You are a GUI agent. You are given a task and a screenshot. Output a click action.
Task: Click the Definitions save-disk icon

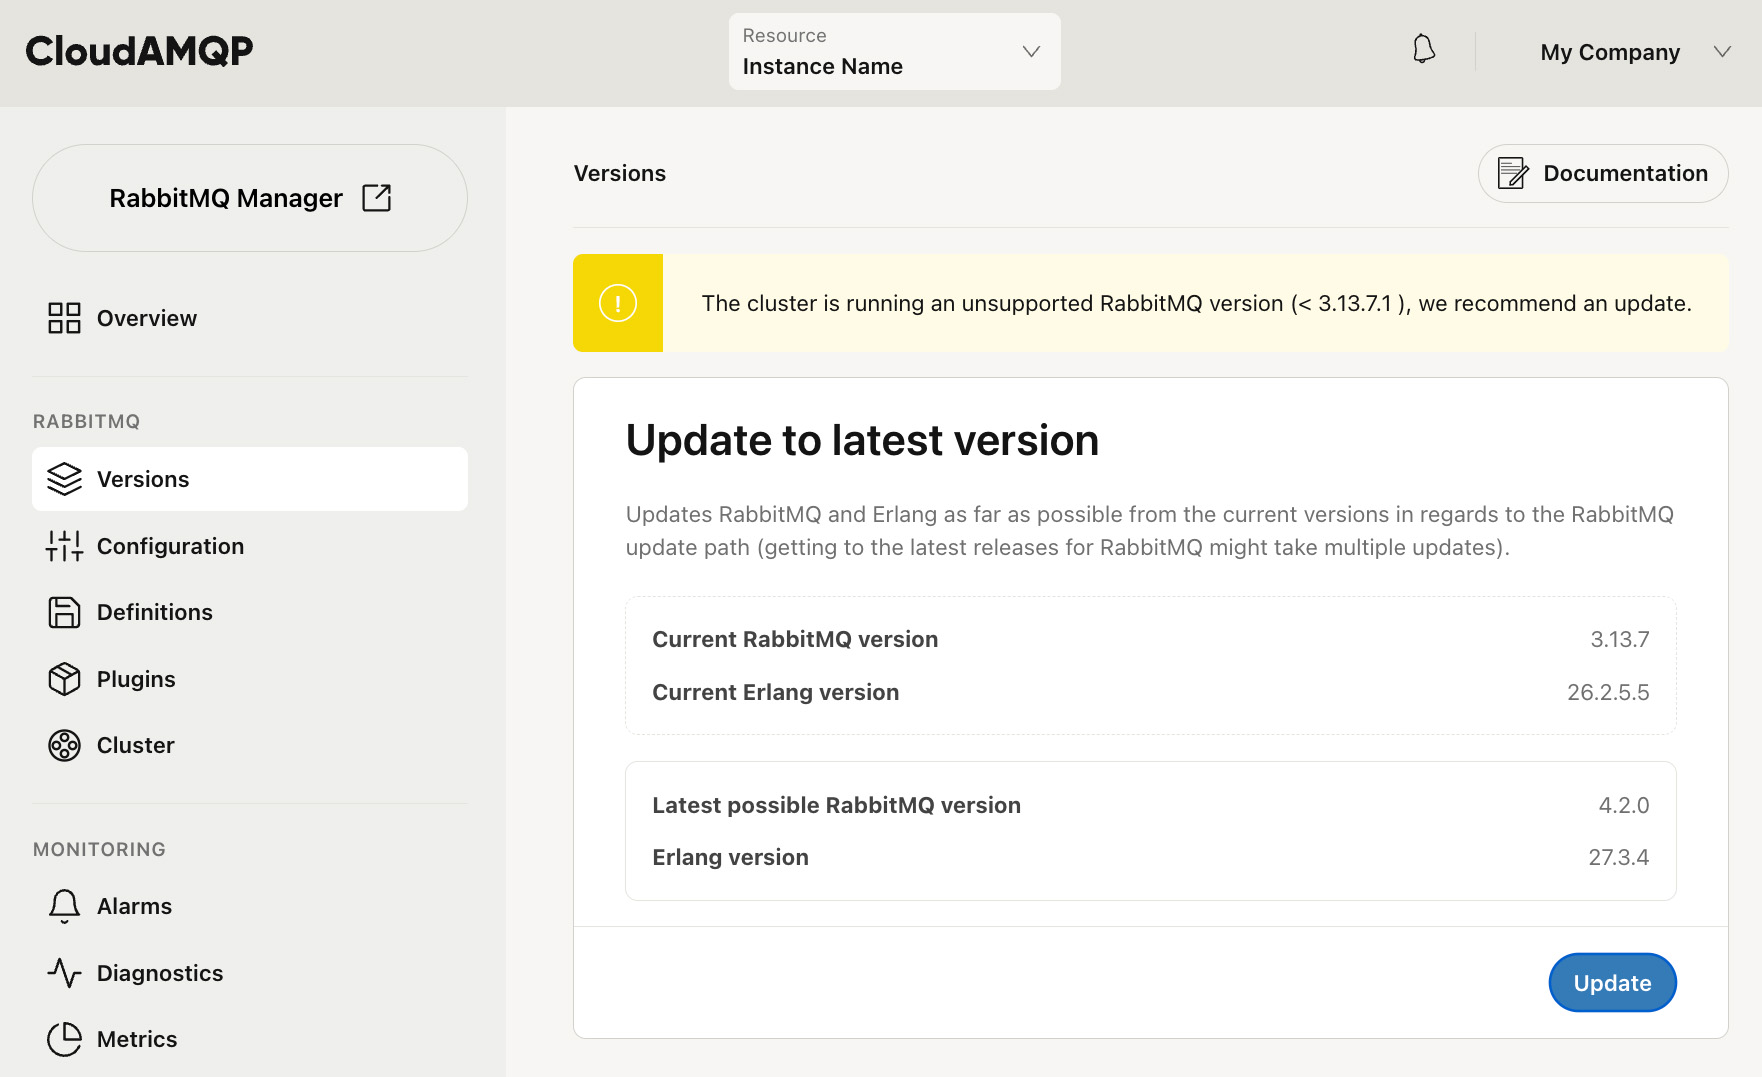[64, 612]
